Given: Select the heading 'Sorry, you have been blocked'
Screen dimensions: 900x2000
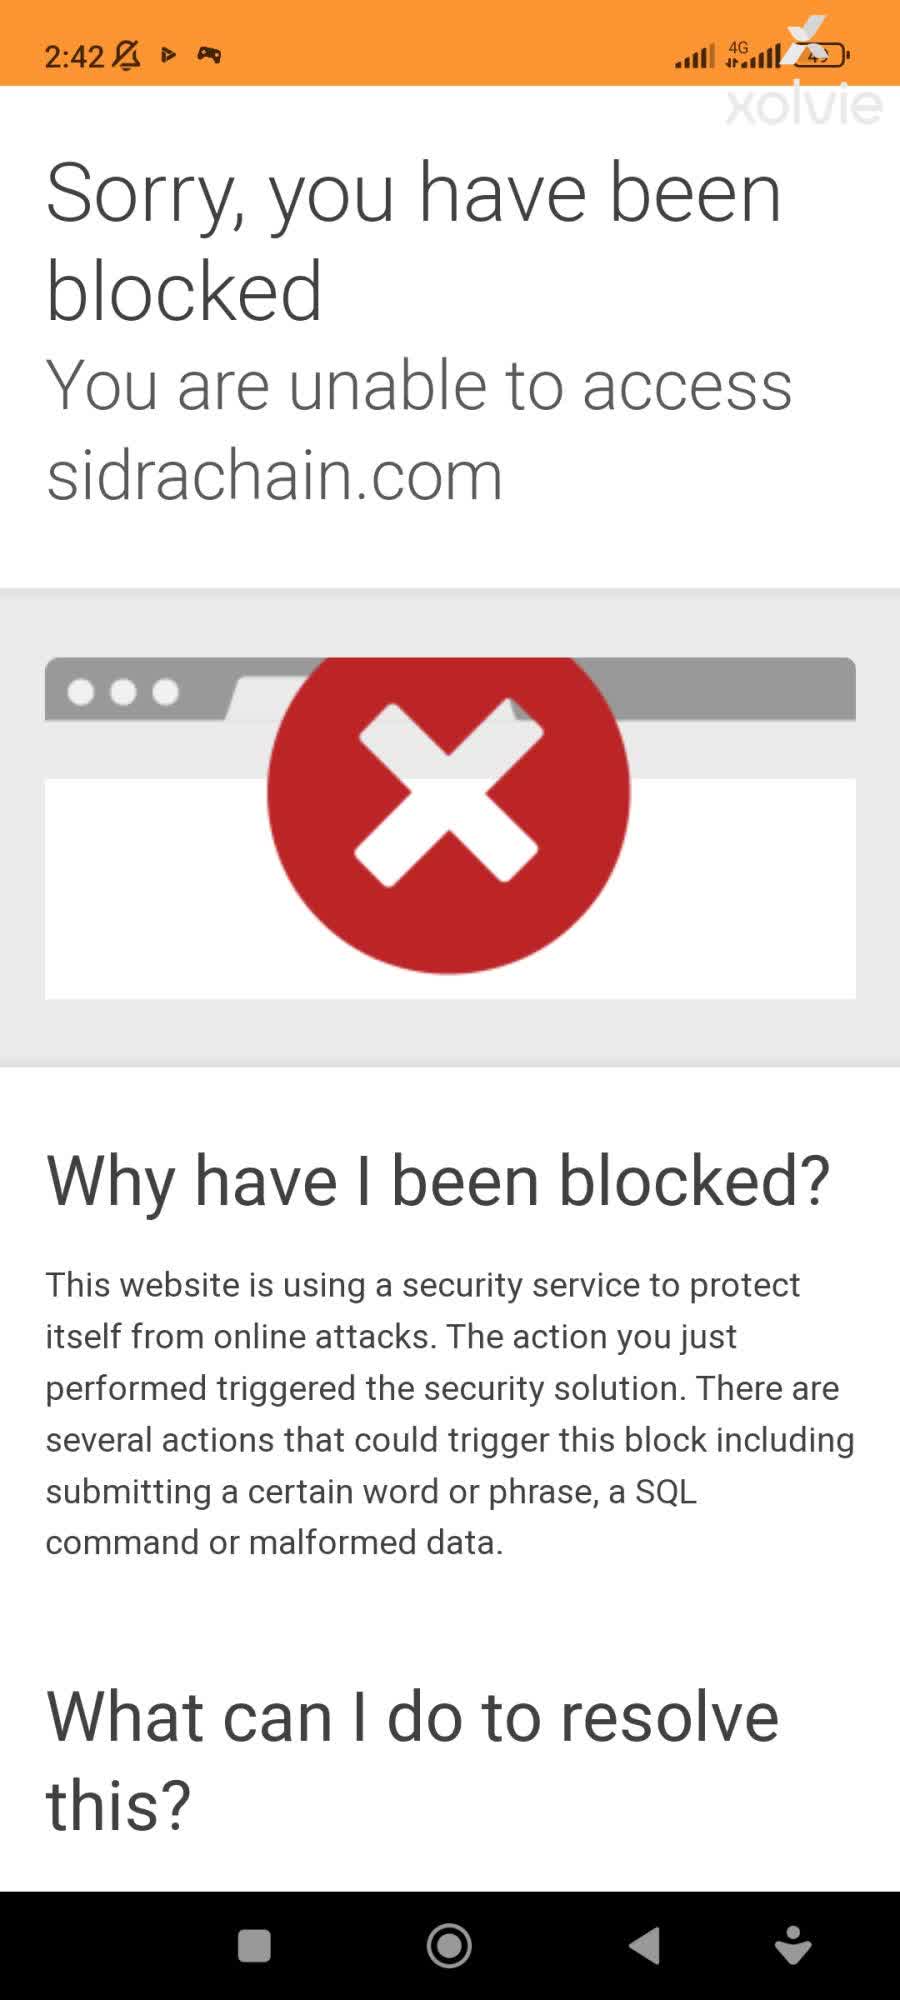Looking at the screenshot, I should [x=415, y=238].
